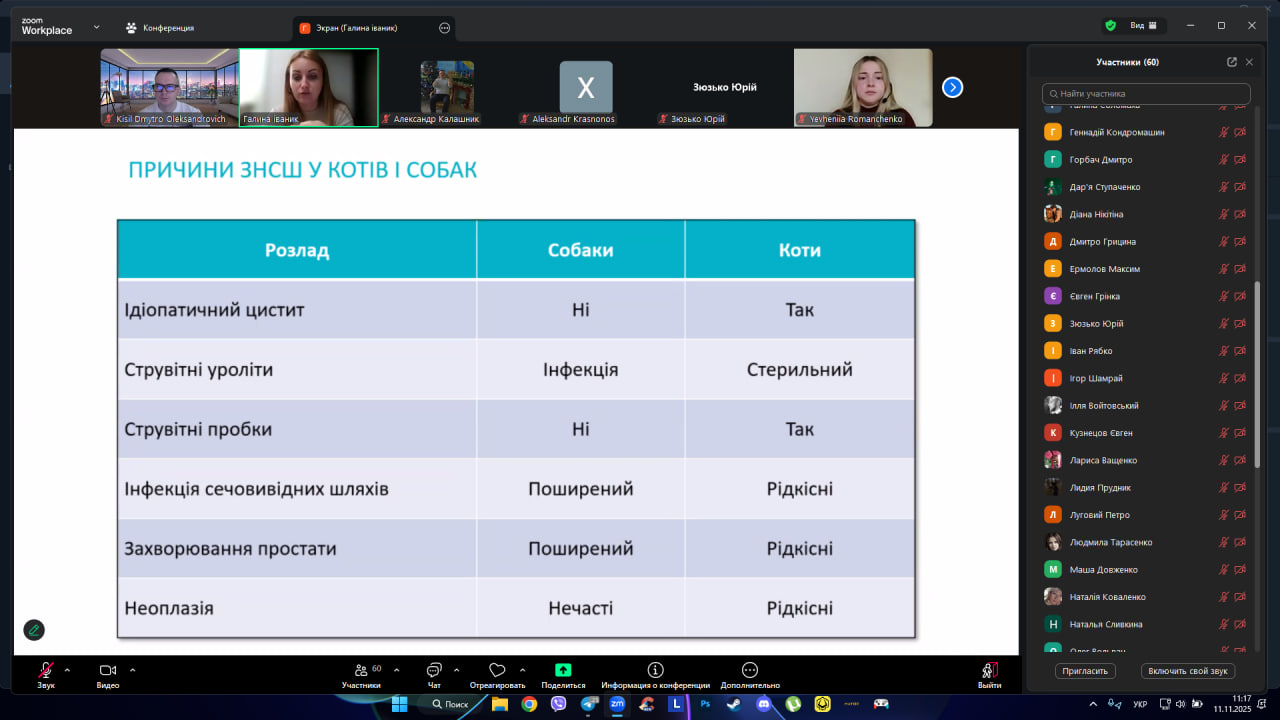Pop out the participants panel
The image size is (1280, 720).
point(1231,62)
